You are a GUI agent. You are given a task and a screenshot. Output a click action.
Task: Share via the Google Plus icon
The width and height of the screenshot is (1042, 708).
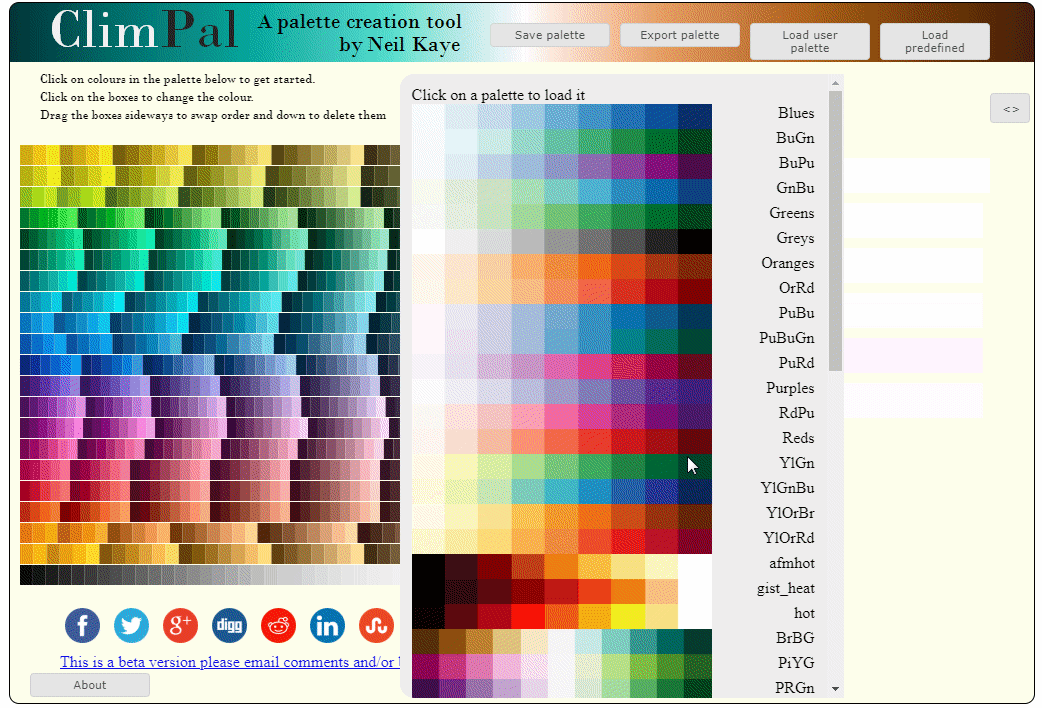click(x=180, y=625)
